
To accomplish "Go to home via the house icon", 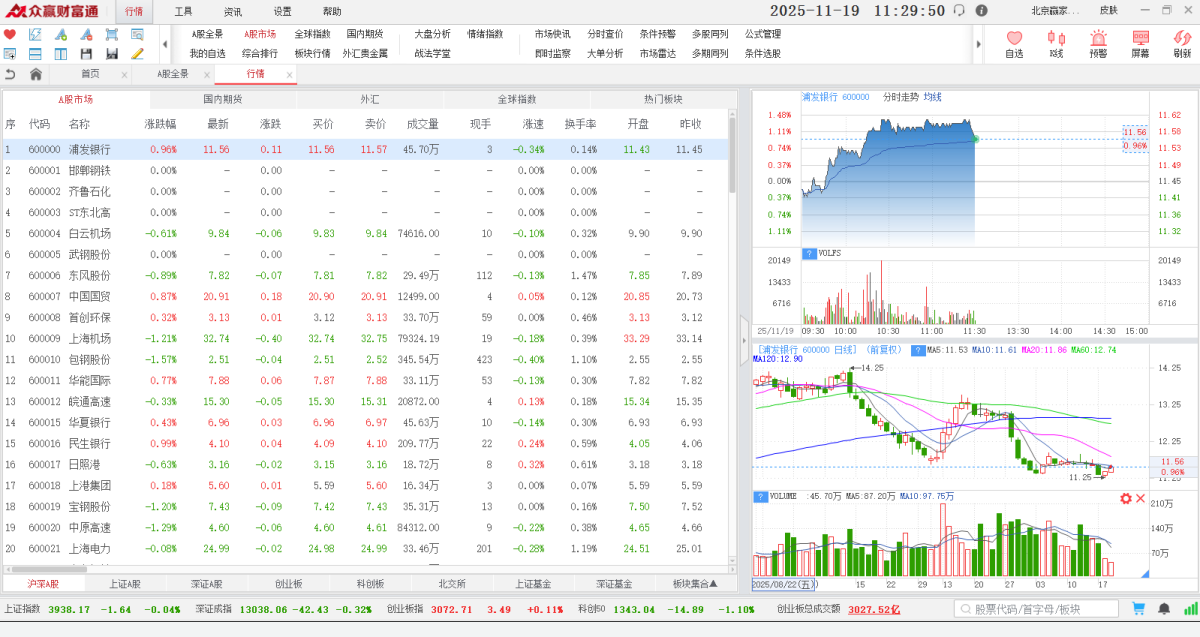I will point(36,74).
